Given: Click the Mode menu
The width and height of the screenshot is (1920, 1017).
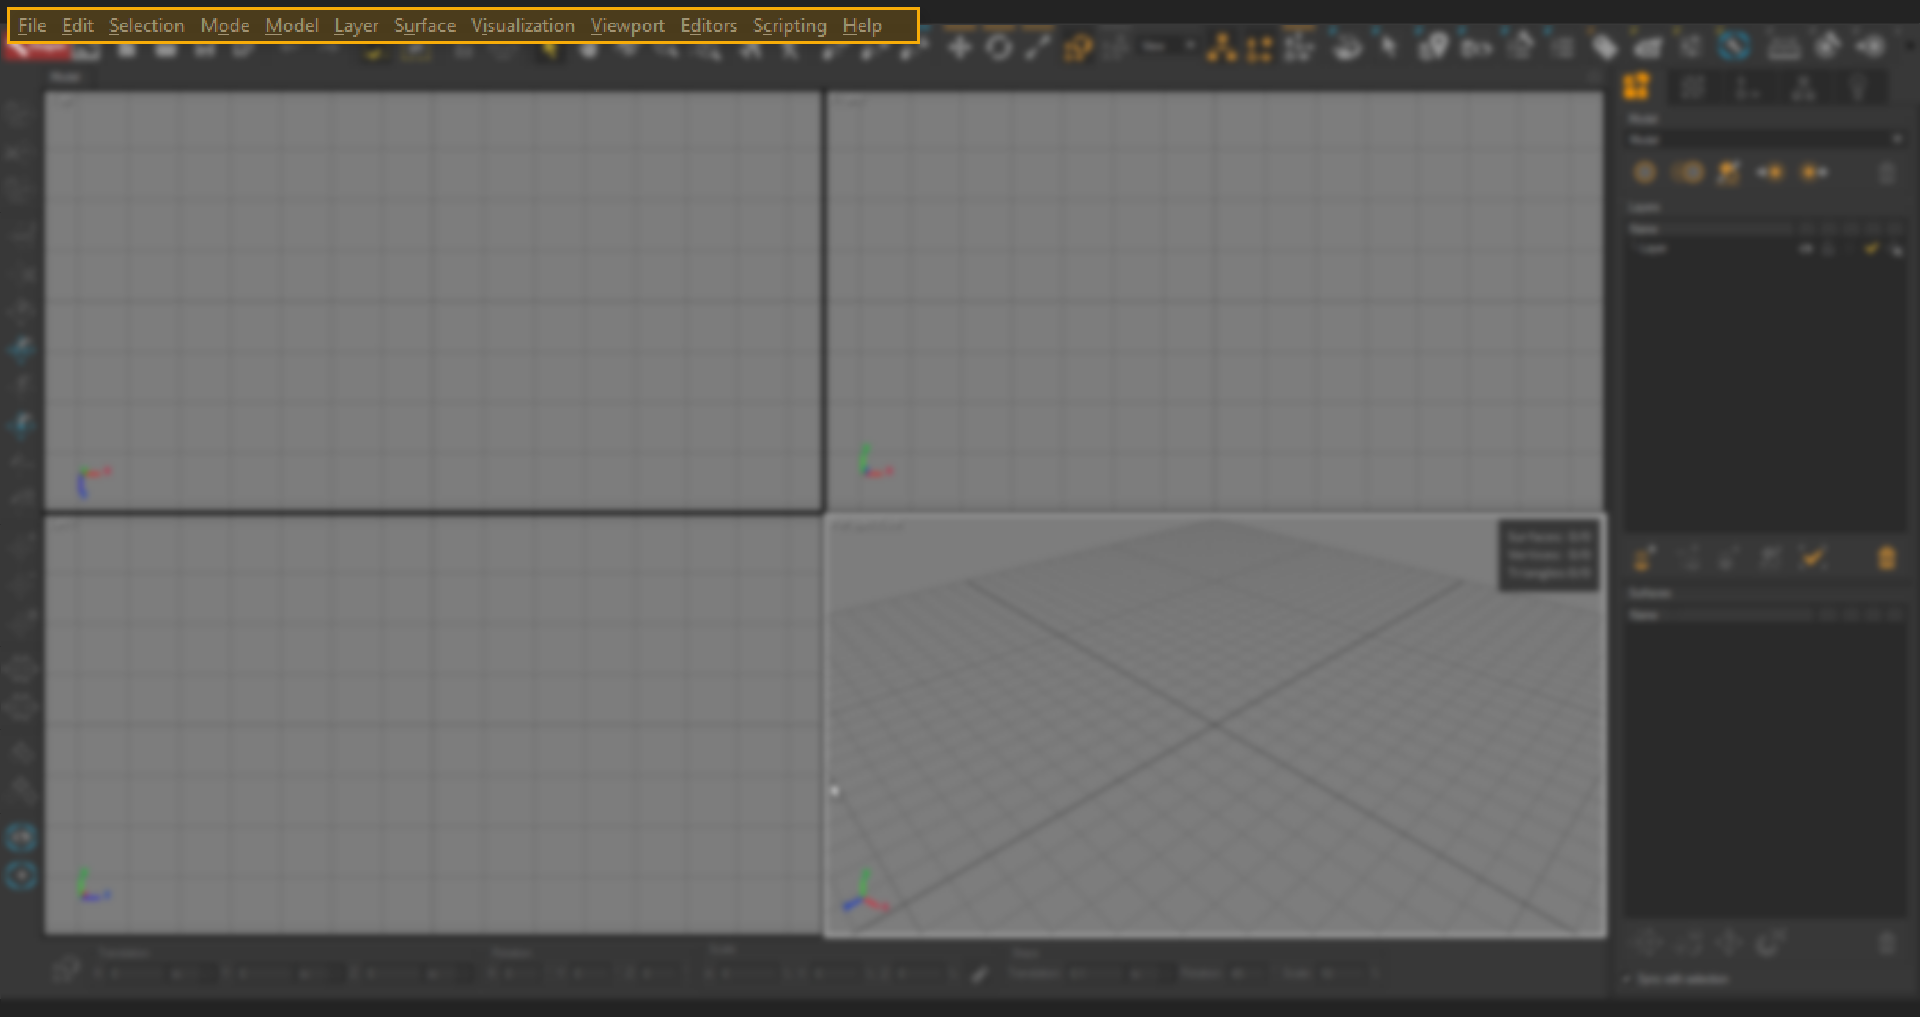Looking at the screenshot, I should [224, 26].
